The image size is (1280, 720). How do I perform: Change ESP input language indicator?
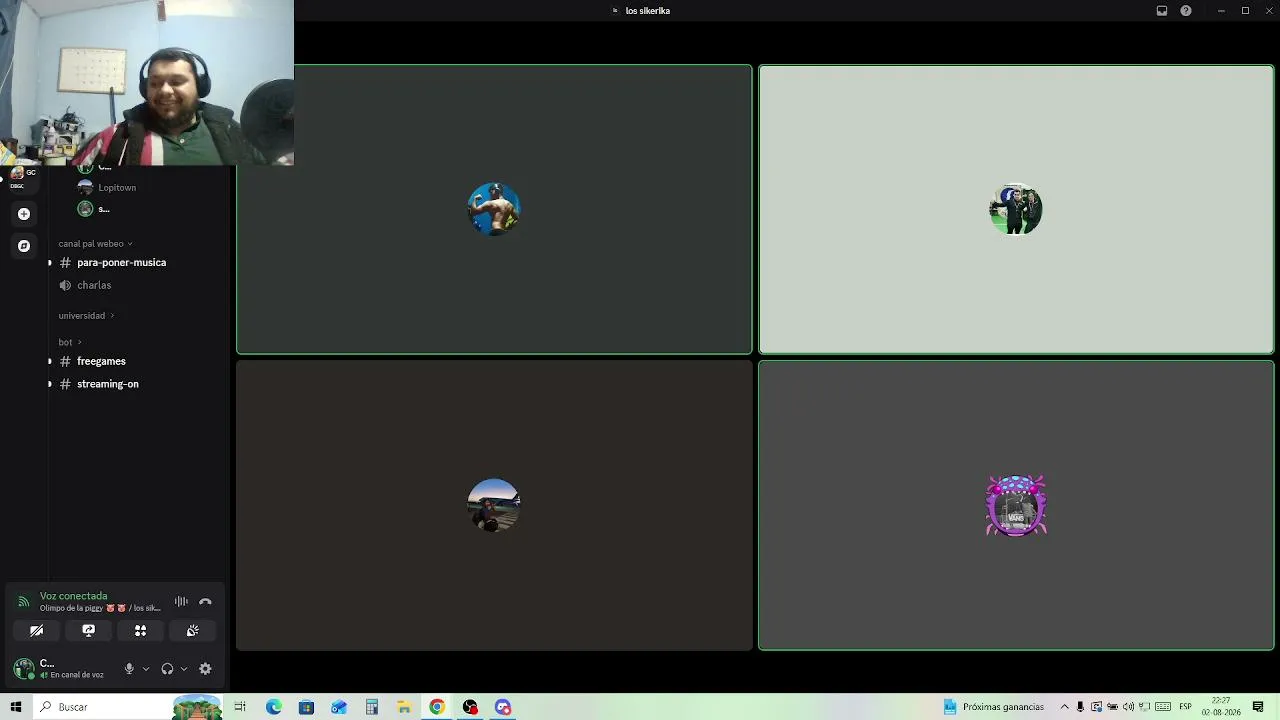(1185, 707)
